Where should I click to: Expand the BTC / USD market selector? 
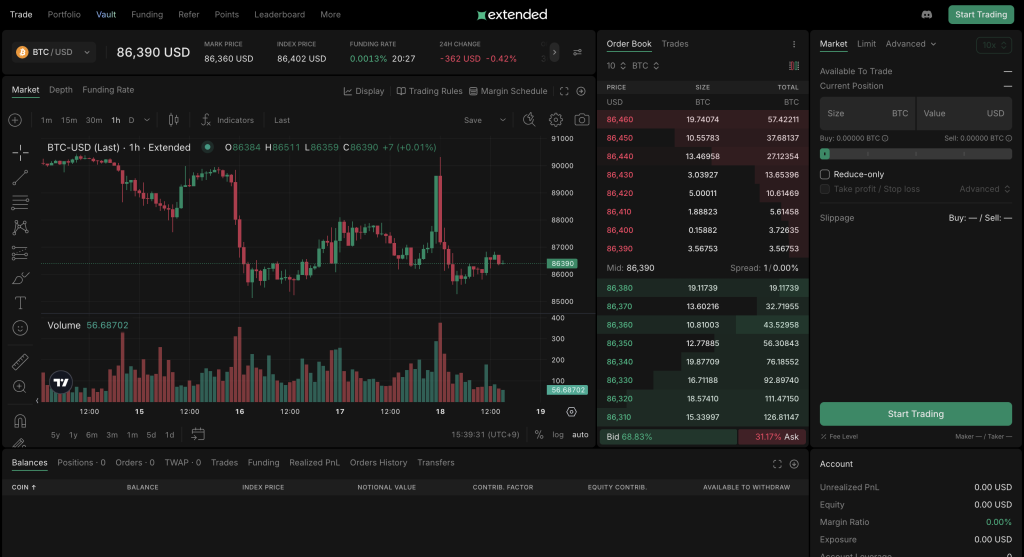(x=55, y=52)
